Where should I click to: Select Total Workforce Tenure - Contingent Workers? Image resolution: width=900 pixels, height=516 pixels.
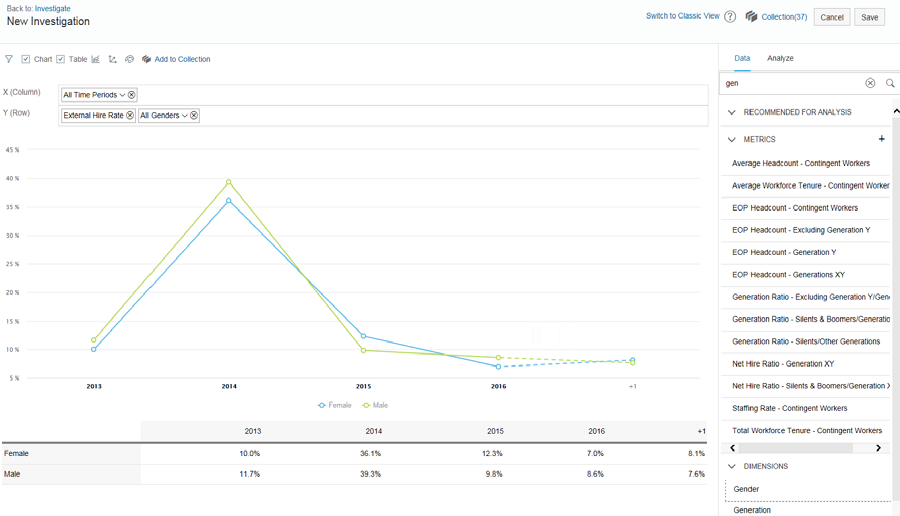pos(805,430)
